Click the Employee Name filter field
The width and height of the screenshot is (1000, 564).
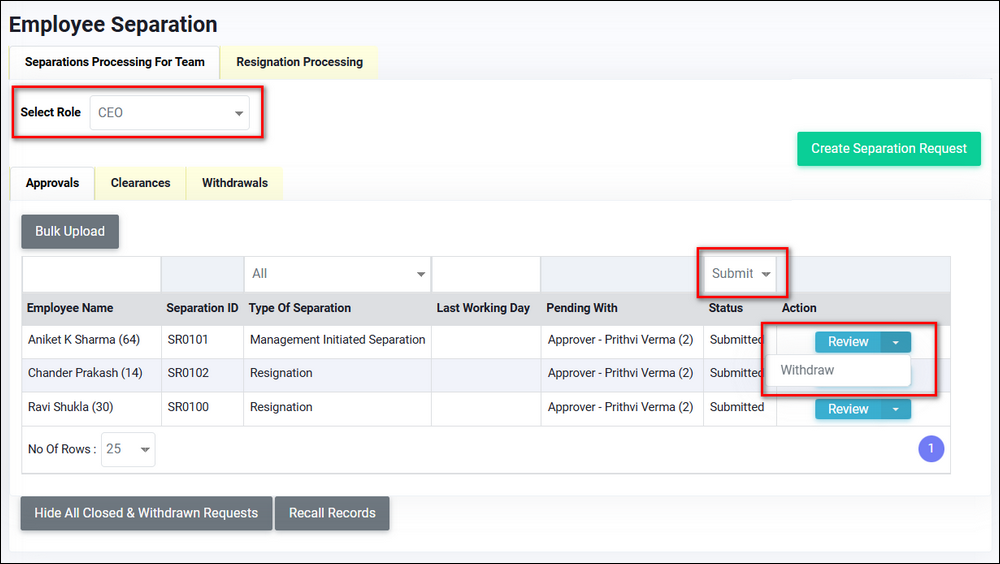pos(91,274)
